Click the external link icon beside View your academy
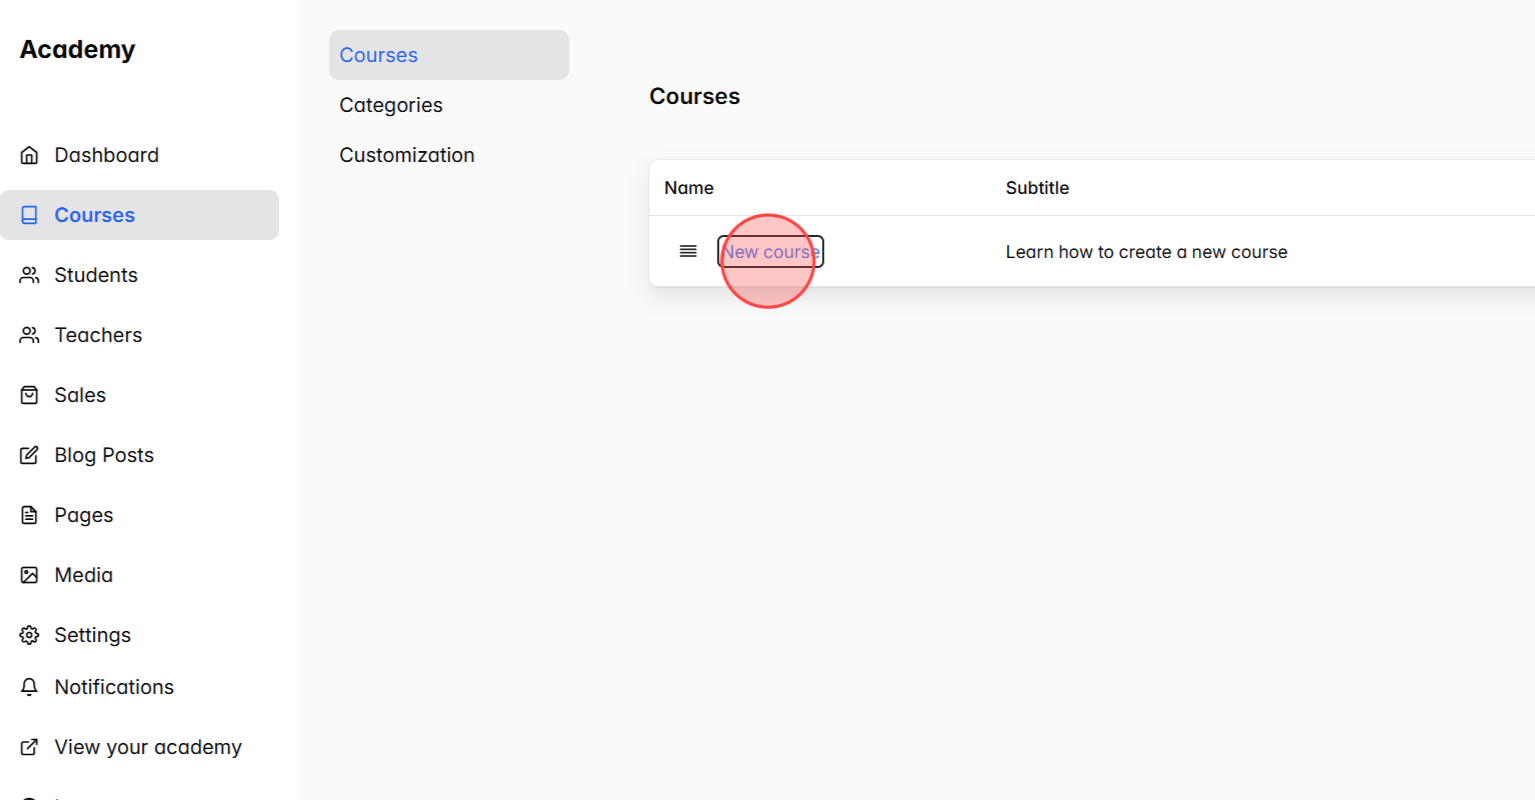 (x=30, y=747)
